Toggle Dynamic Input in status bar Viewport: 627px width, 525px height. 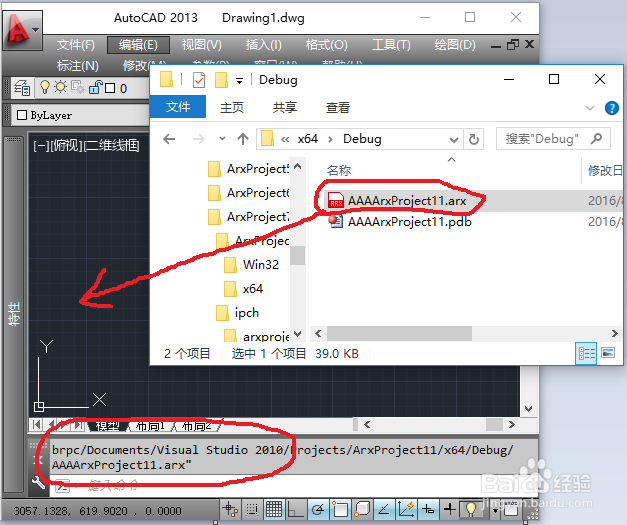pyautogui.click(x=428, y=509)
